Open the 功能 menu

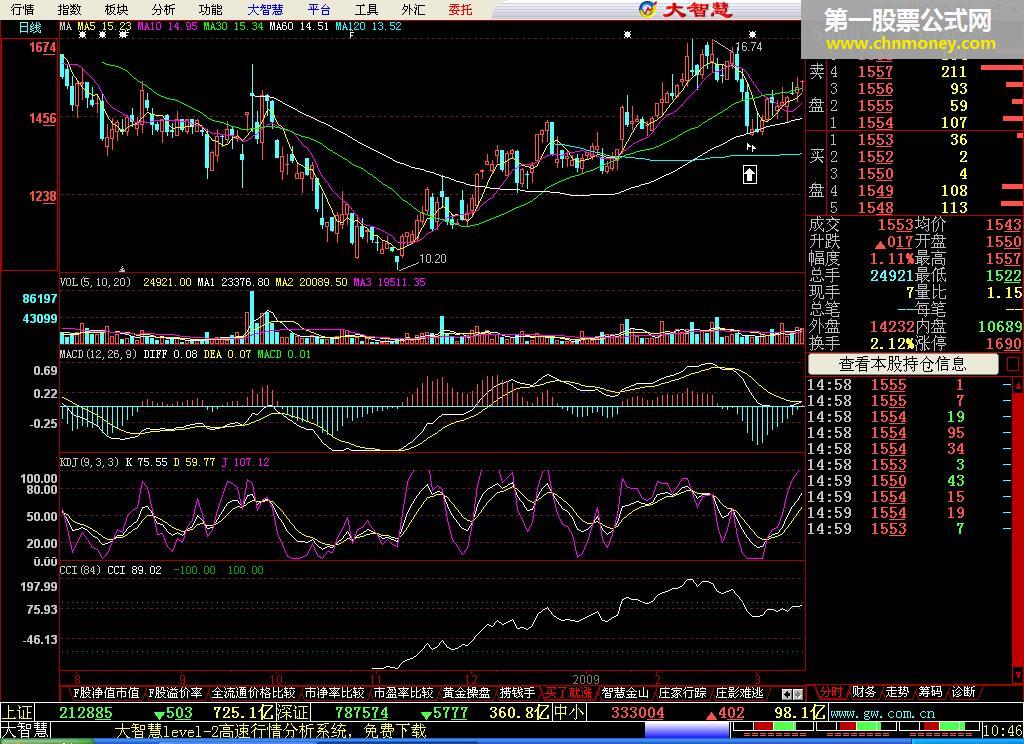click(210, 10)
